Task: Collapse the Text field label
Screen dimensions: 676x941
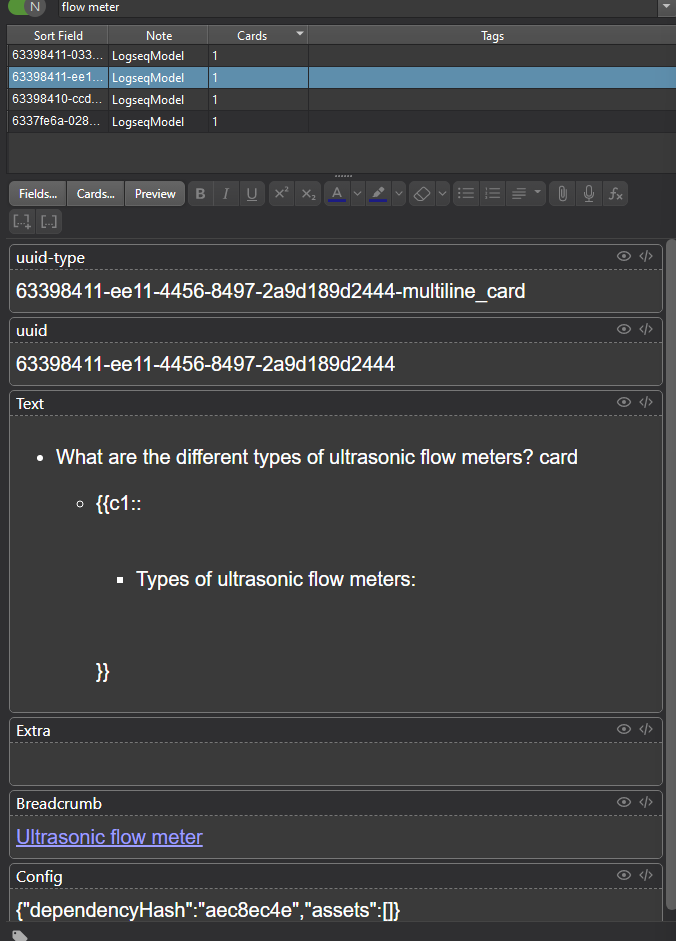Action: click(30, 404)
